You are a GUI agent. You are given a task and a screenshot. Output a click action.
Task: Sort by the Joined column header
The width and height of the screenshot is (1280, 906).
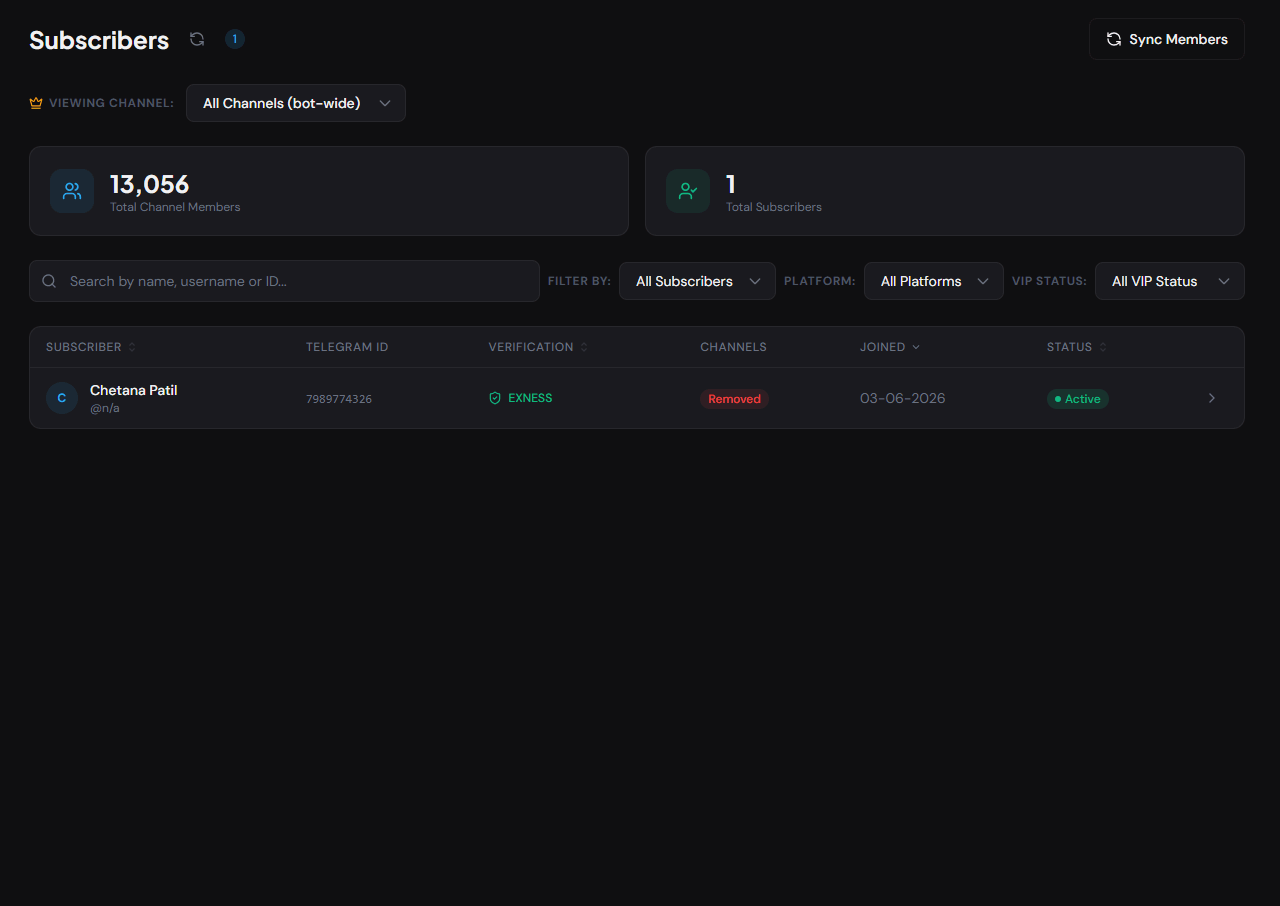click(890, 347)
